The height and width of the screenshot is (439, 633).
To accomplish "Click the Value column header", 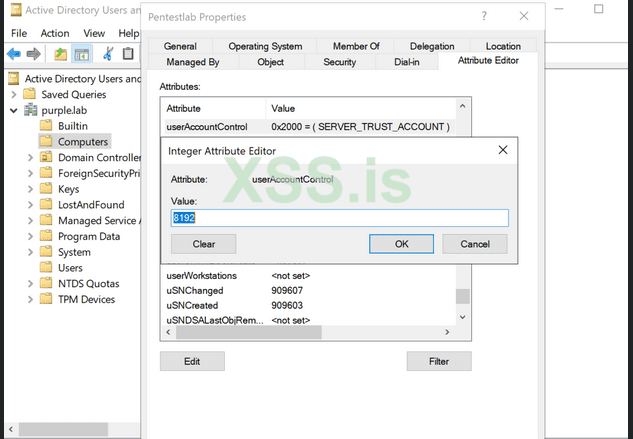I will tap(361, 108).
